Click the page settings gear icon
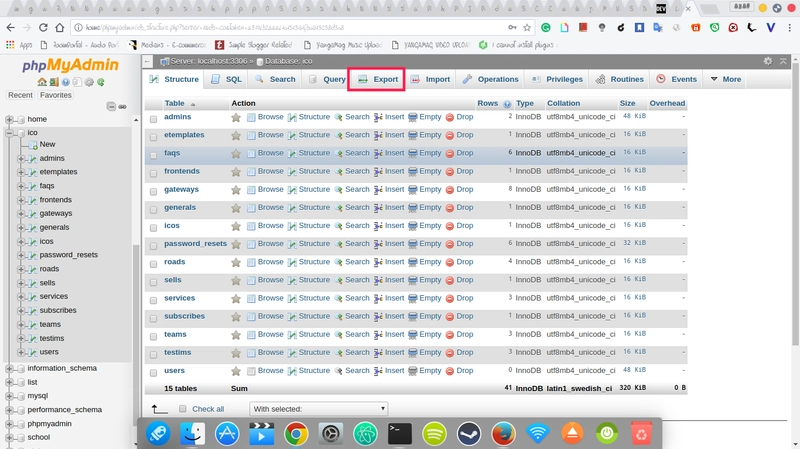The height and width of the screenshot is (449, 800). click(768, 61)
